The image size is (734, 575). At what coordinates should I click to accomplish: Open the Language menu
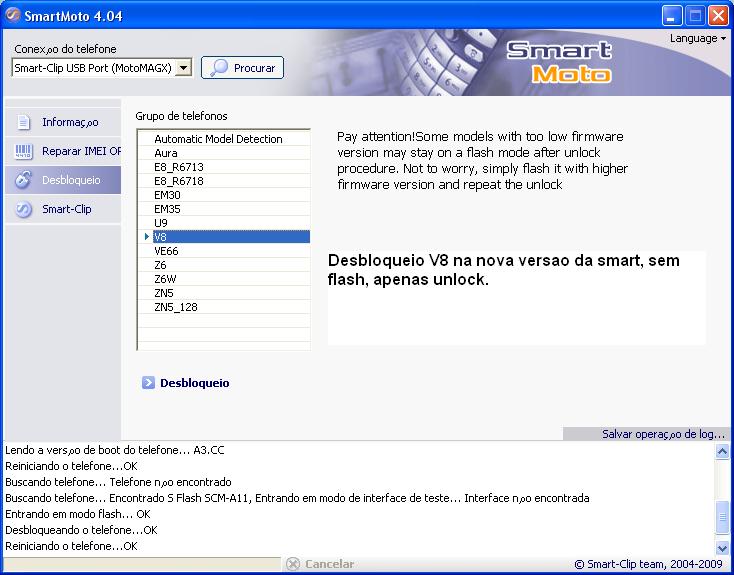pyautogui.click(x=697, y=38)
